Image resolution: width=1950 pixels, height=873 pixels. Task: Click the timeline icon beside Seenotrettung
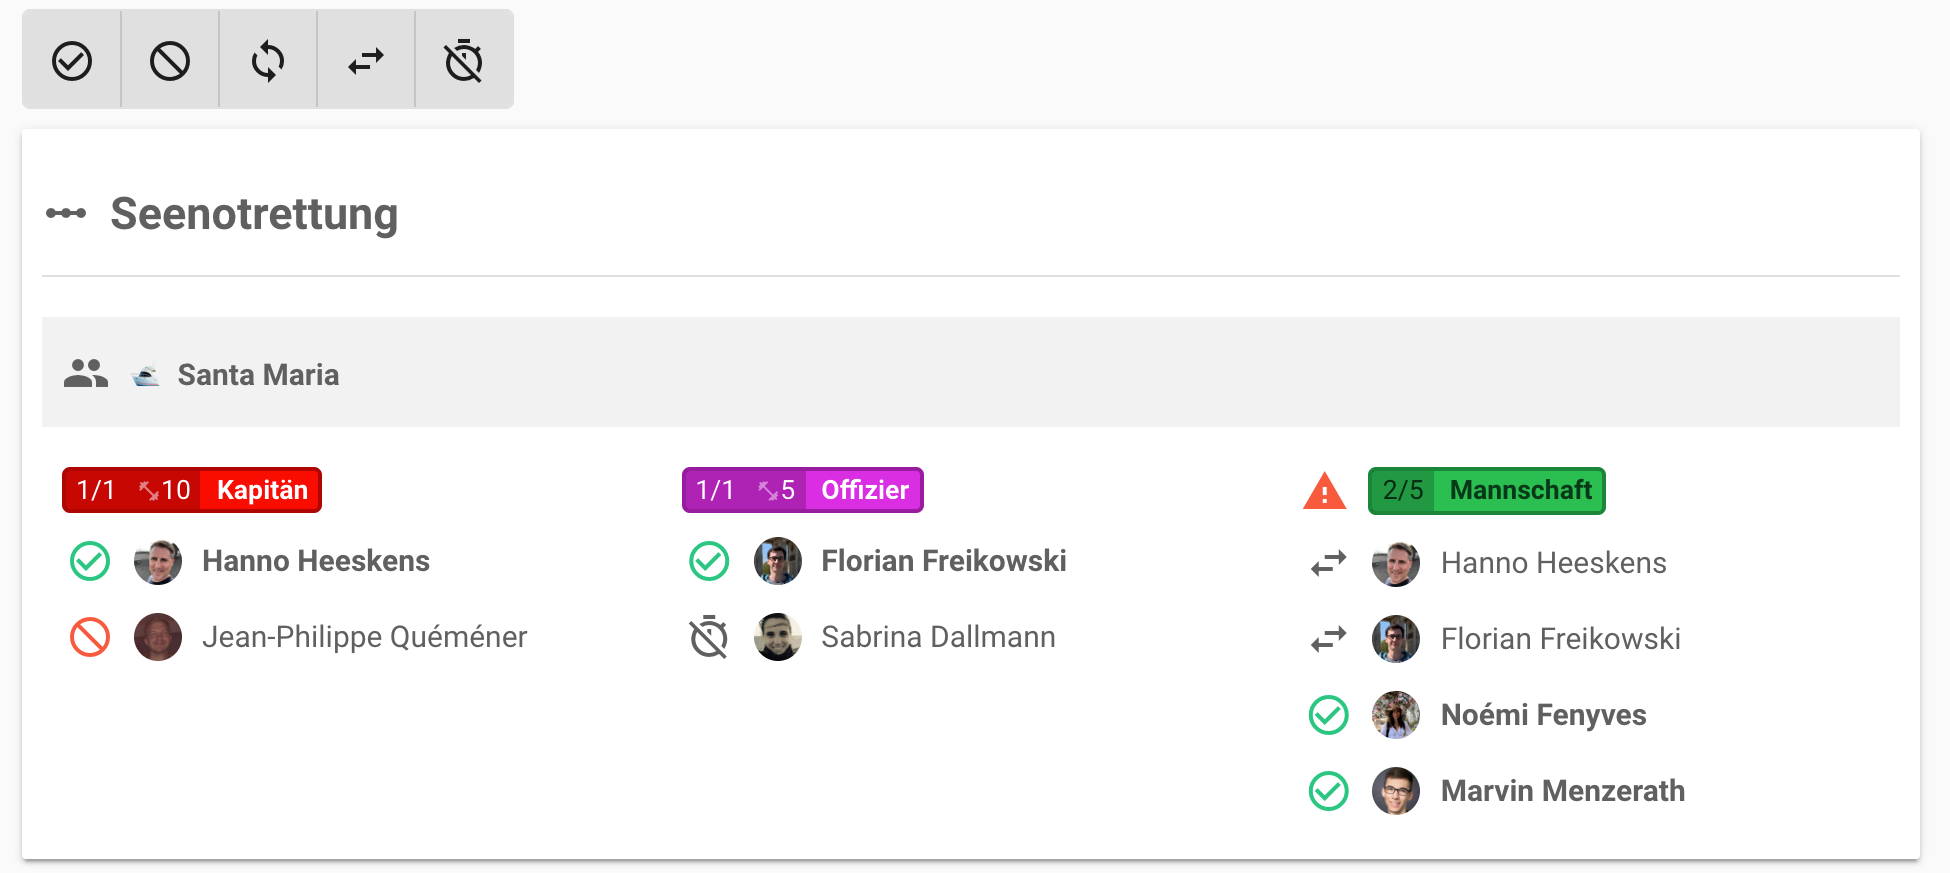coord(66,213)
